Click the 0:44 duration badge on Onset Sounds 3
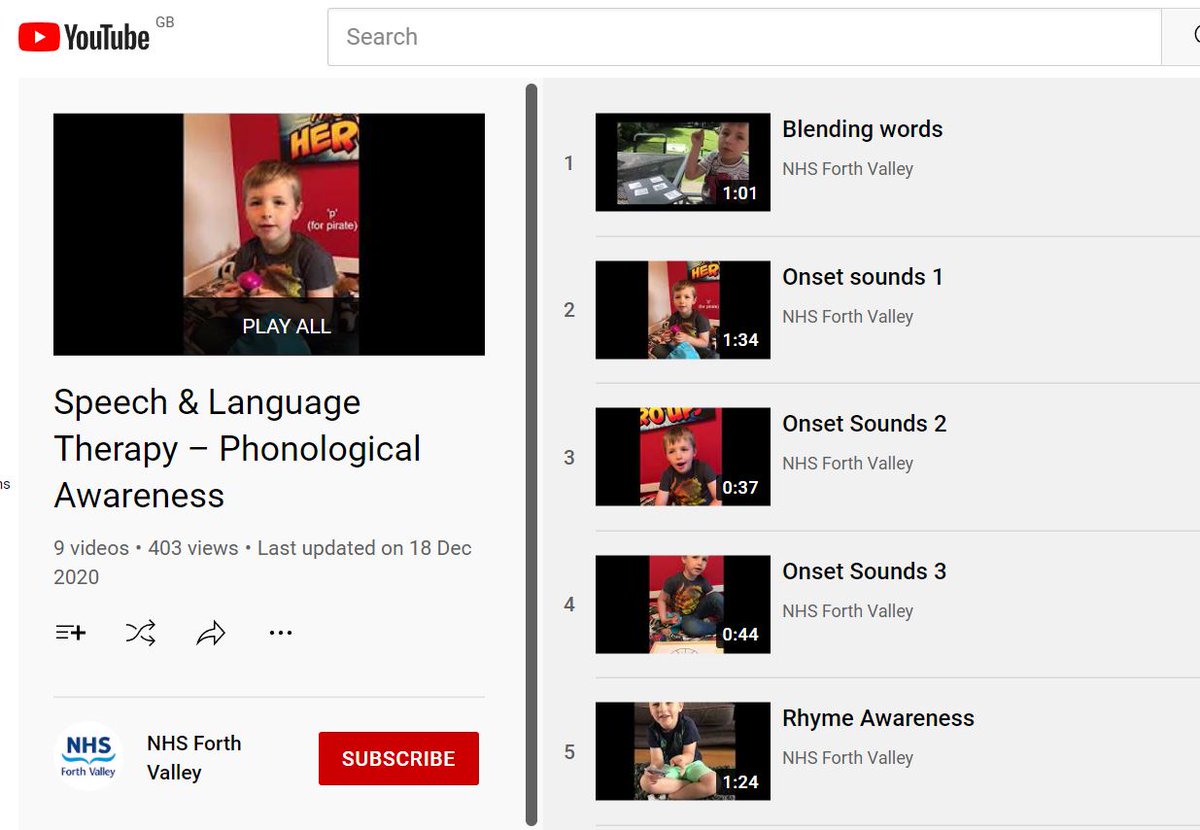Viewport: 1200px width, 830px height. (740, 635)
